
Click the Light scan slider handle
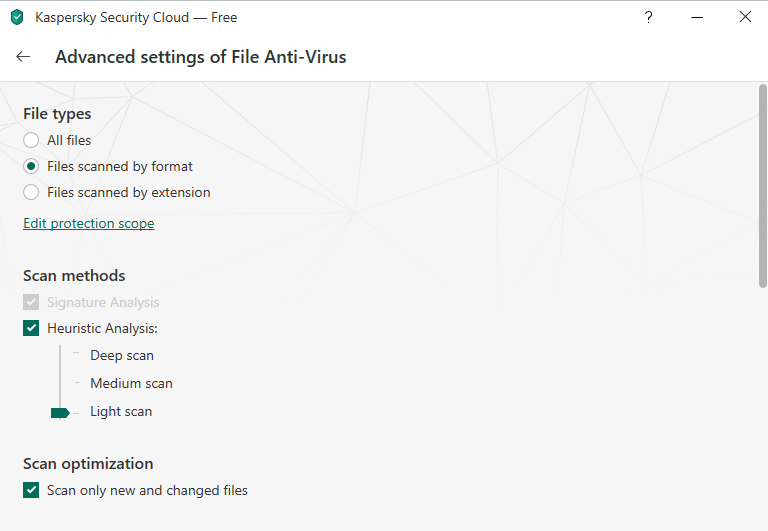(x=59, y=412)
